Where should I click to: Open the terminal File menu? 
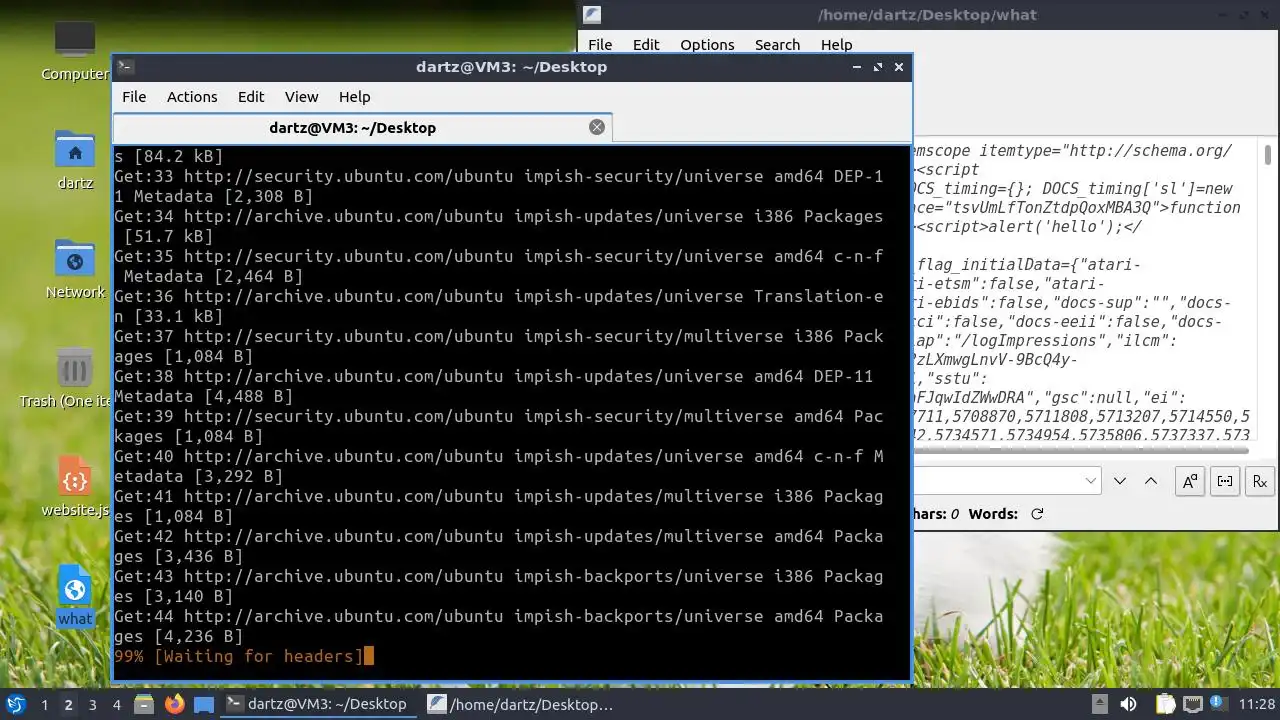coord(134,97)
